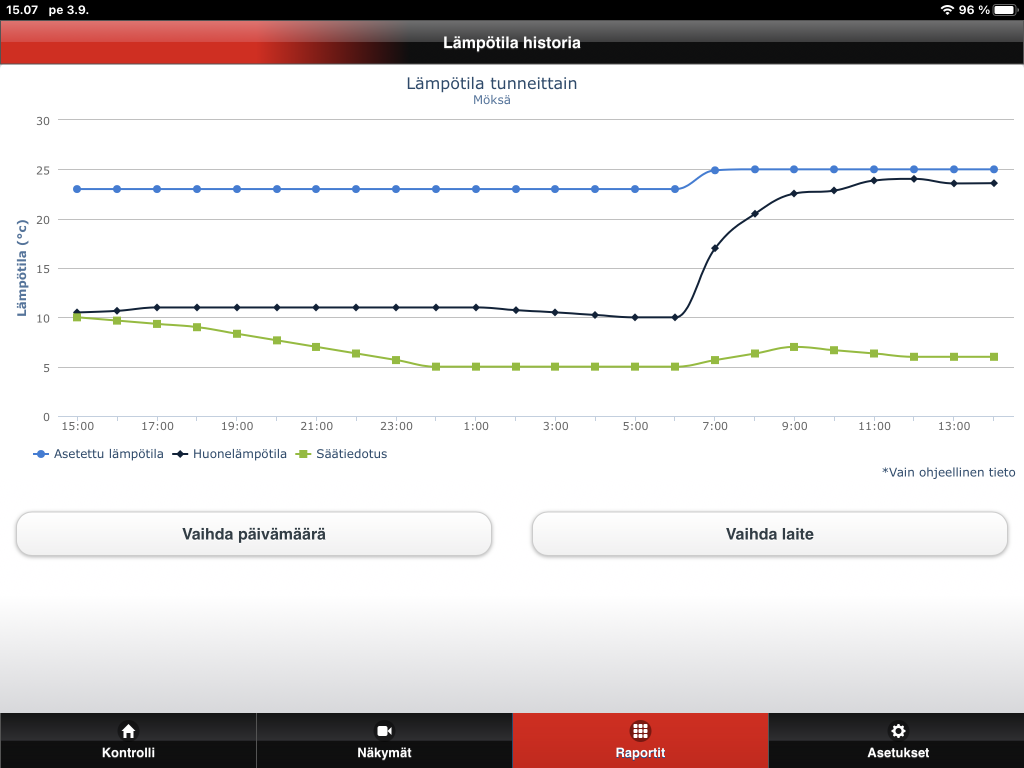Tap the Wi-Fi status icon
1024x768 pixels.
pyautogui.click(x=947, y=10)
